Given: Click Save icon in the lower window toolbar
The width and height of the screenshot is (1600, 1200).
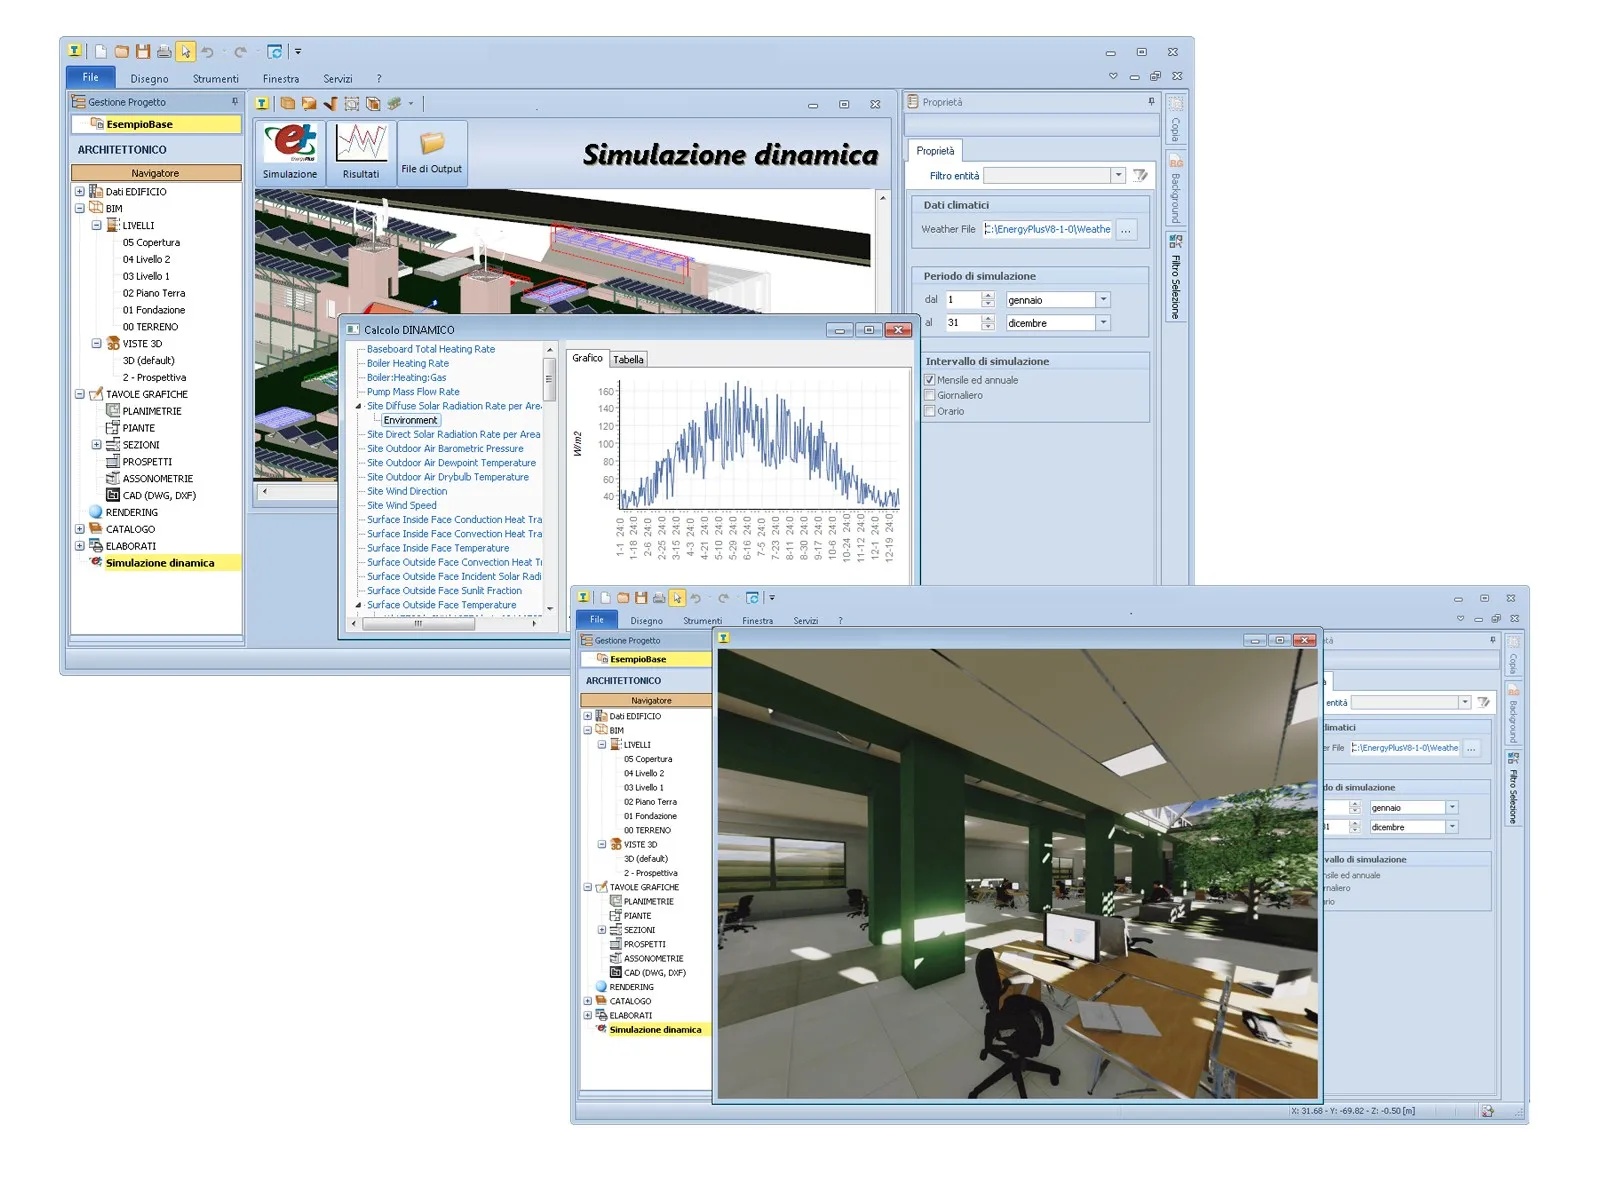Looking at the screenshot, I should click(641, 598).
